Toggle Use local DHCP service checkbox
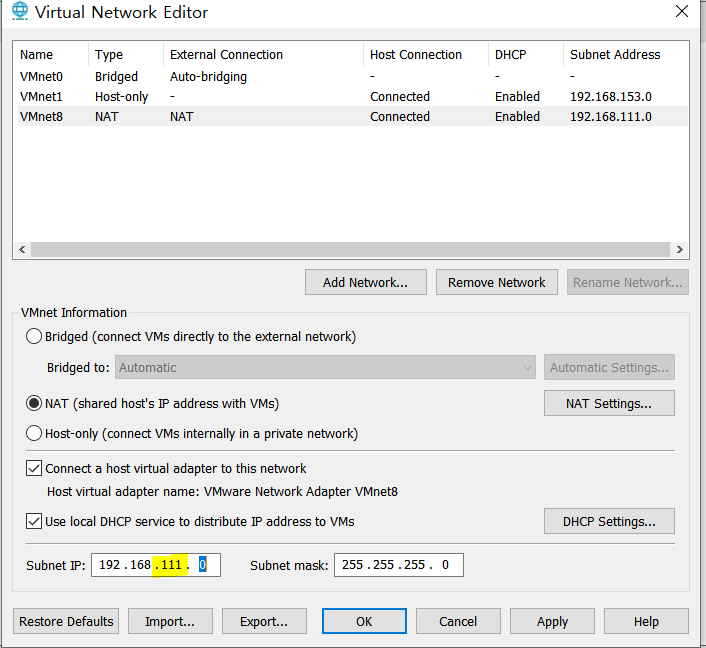706x648 pixels. point(34,521)
